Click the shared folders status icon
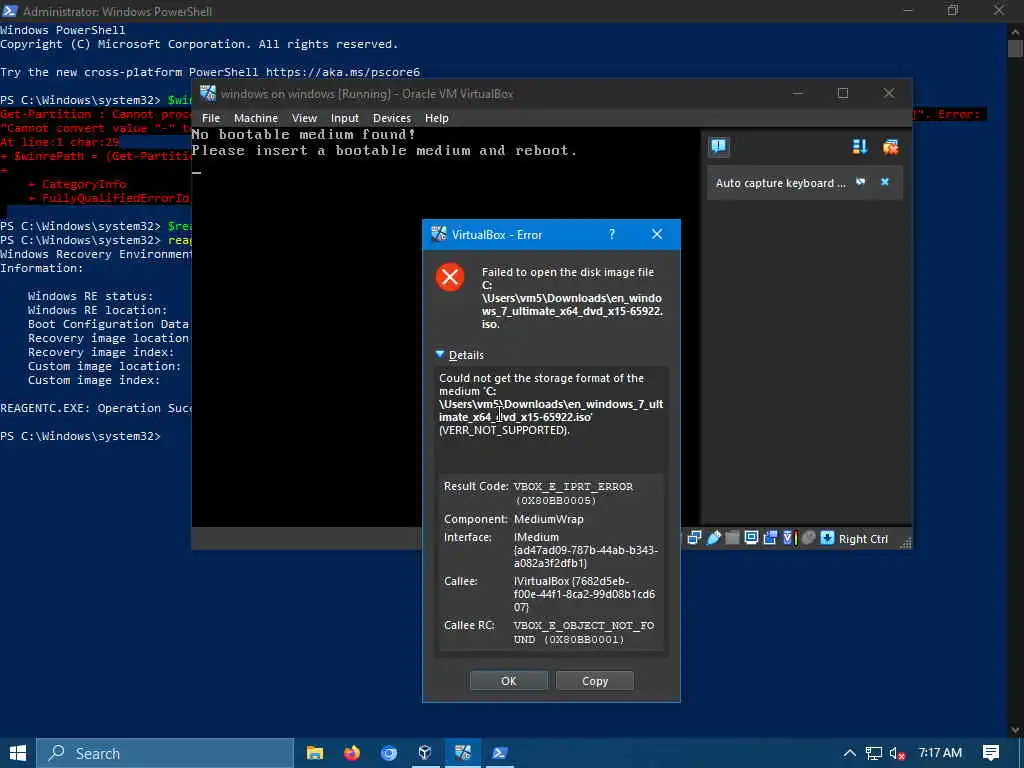 pyautogui.click(x=733, y=538)
